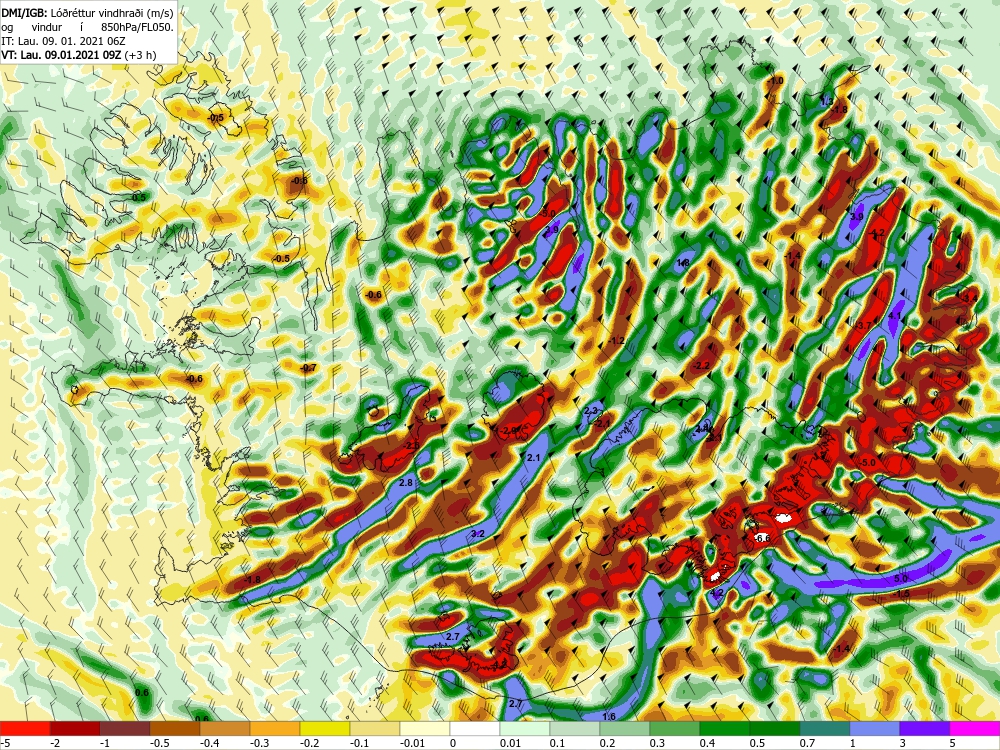This screenshot has width=1000, height=750.
Task: Click the header line 'DMI/IGB: Lóðréttur vindhraði (m/s)'
Action: pos(87,12)
